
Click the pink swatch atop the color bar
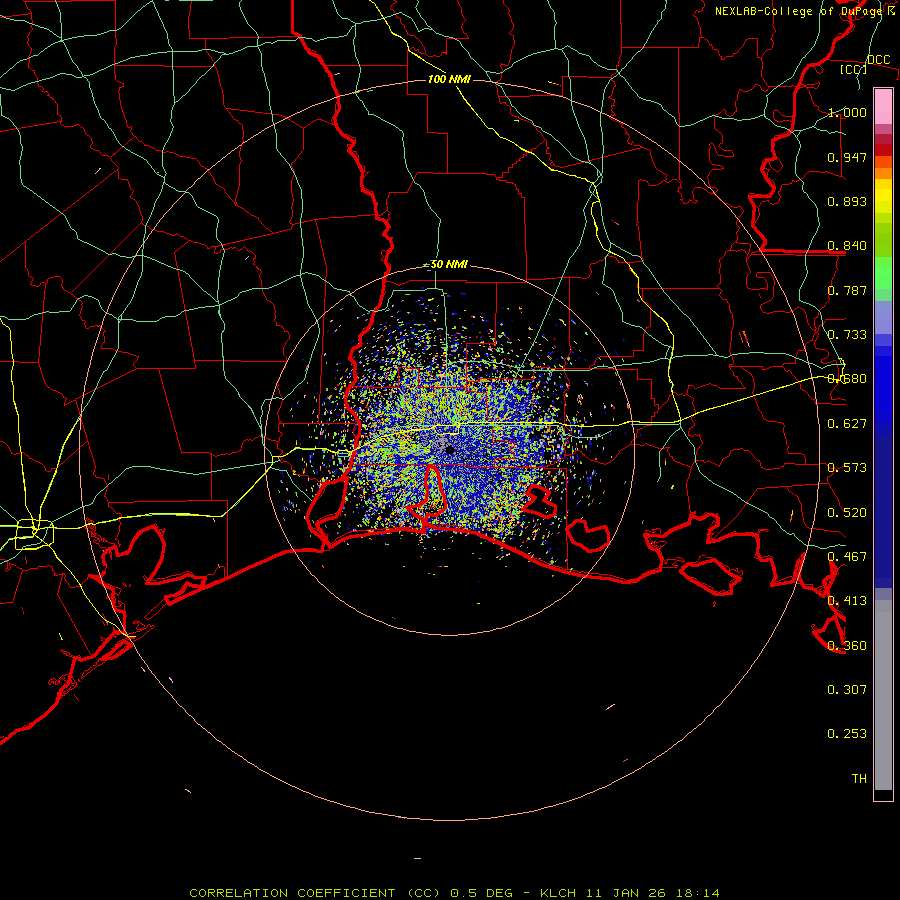[x=883, y=106]
